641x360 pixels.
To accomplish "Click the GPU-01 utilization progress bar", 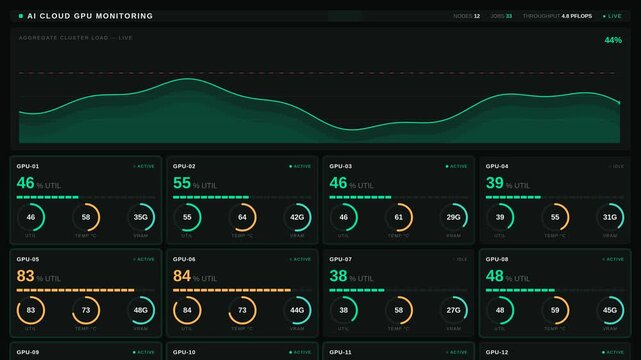I will (86, 197).
